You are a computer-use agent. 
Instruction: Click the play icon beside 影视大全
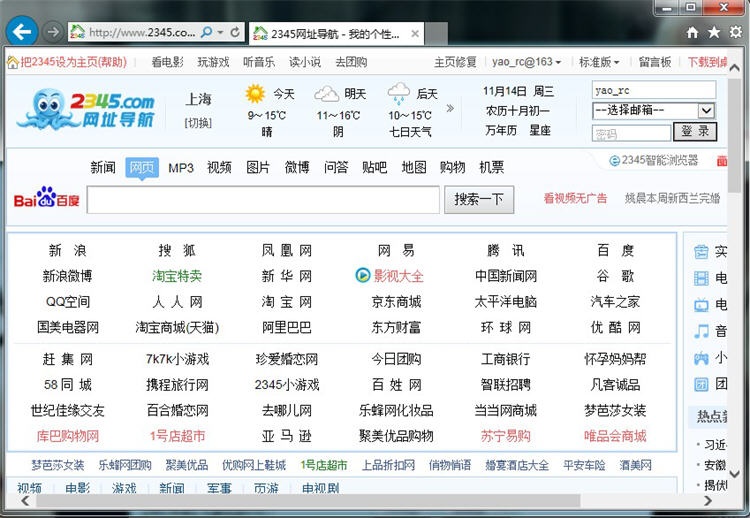362,275
